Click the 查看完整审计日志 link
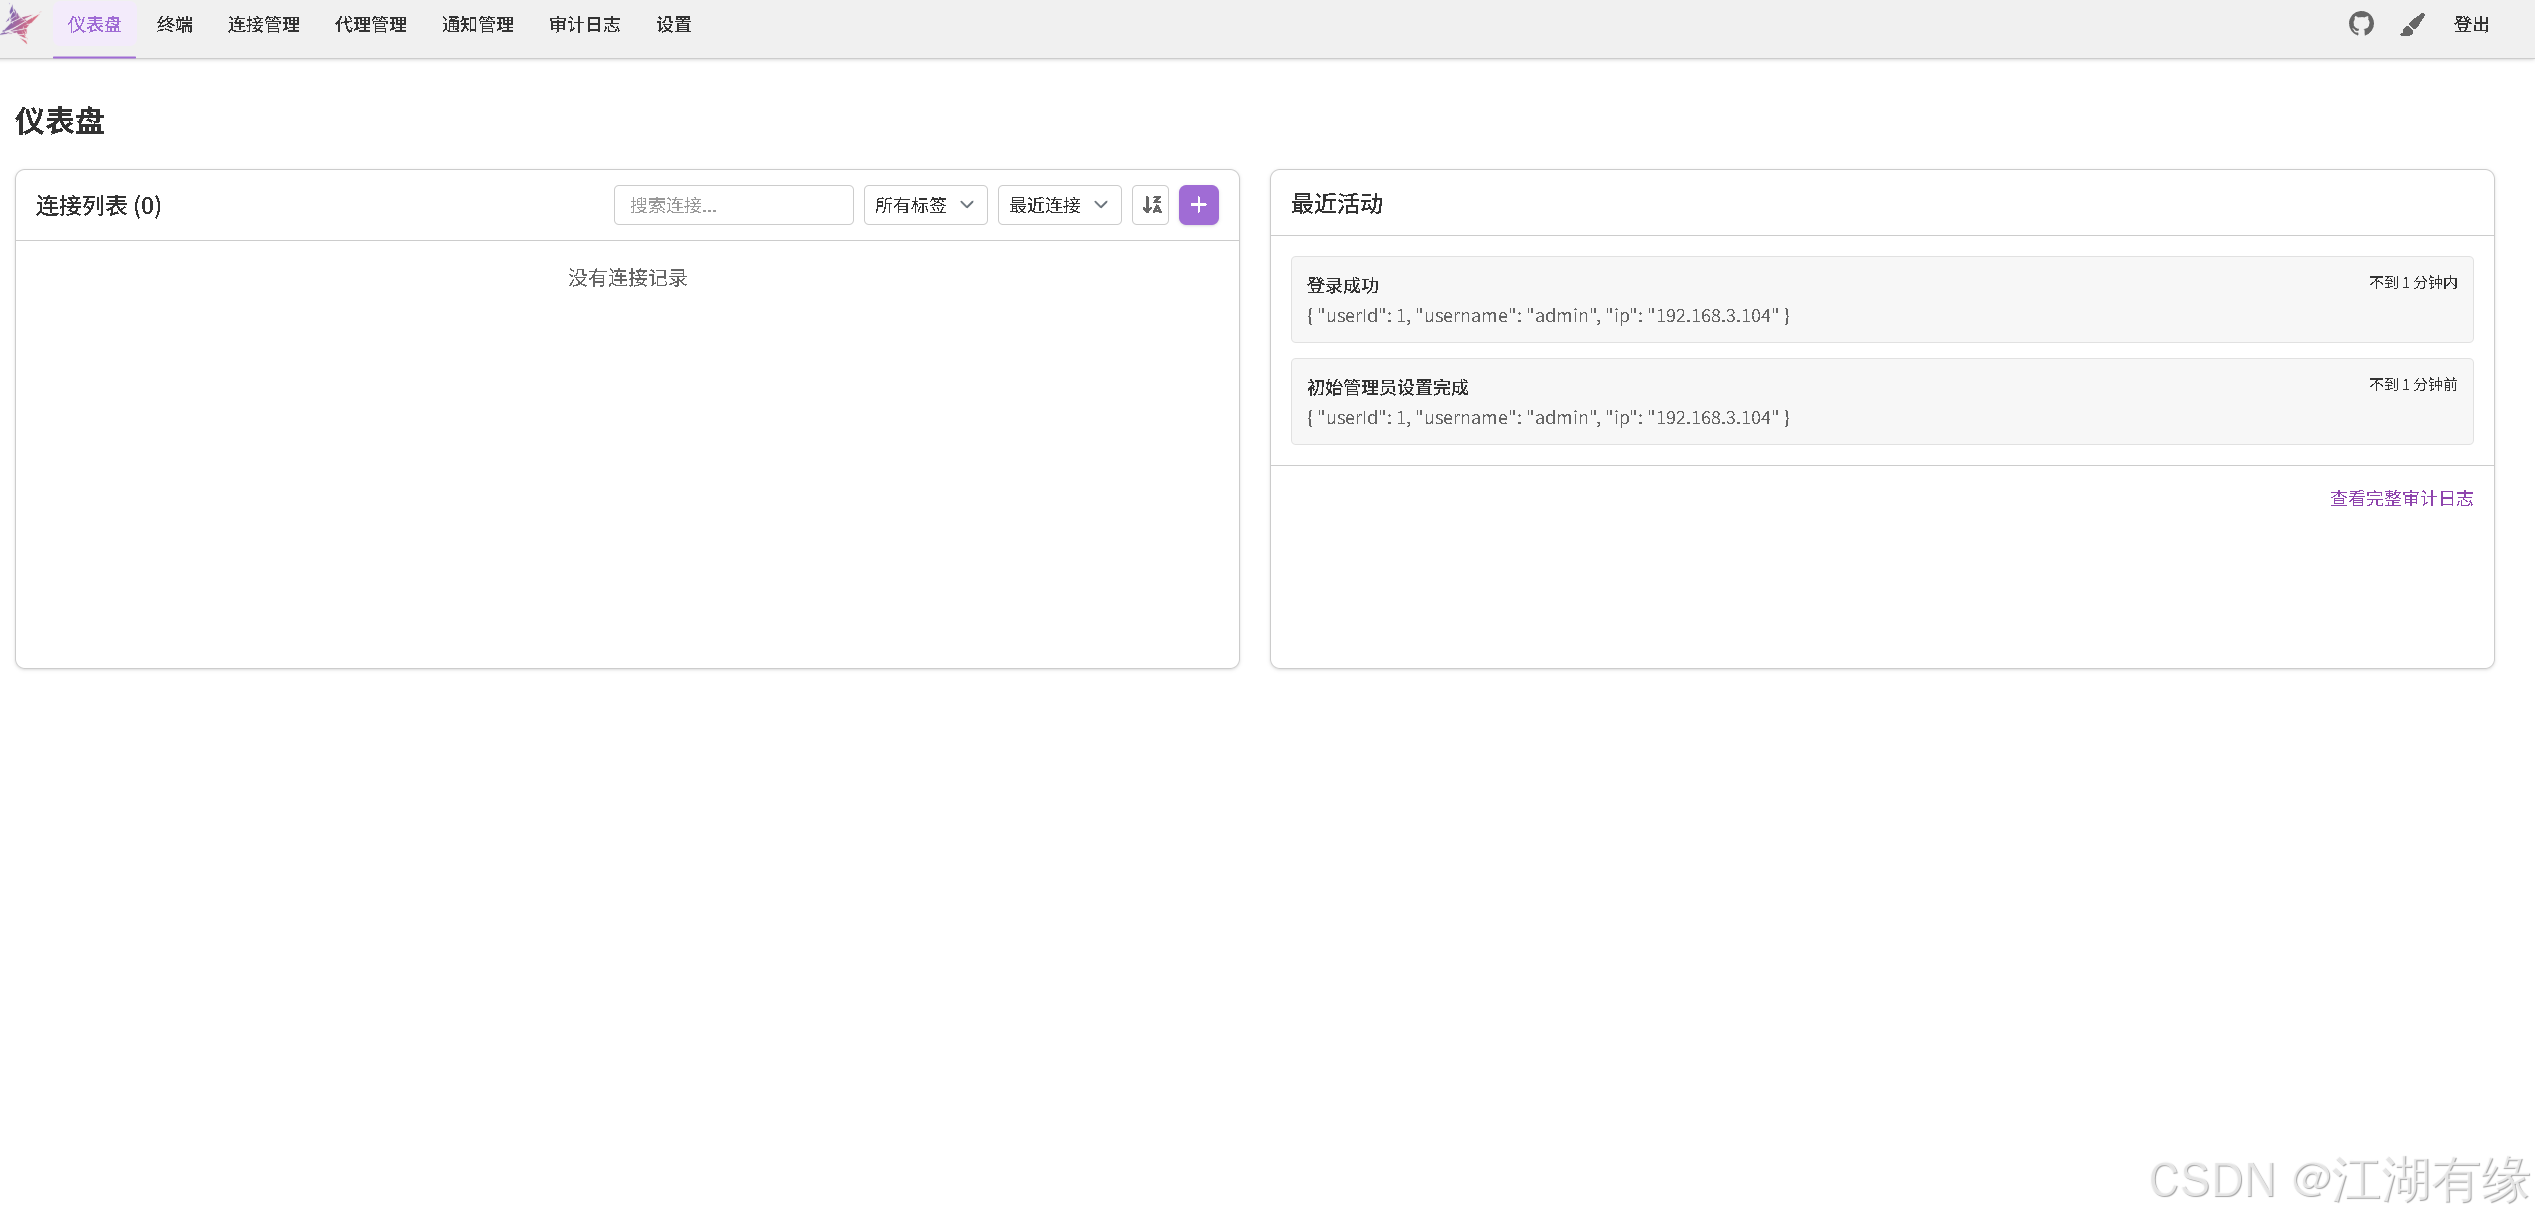This screenshot has height=1221, width=2535. click(2400, 498)
